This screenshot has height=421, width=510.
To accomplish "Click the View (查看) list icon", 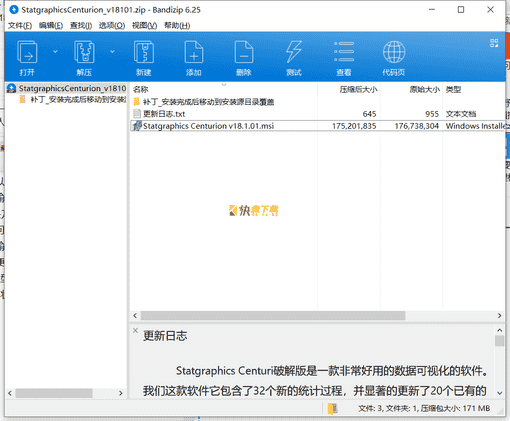I will point(344,52).
